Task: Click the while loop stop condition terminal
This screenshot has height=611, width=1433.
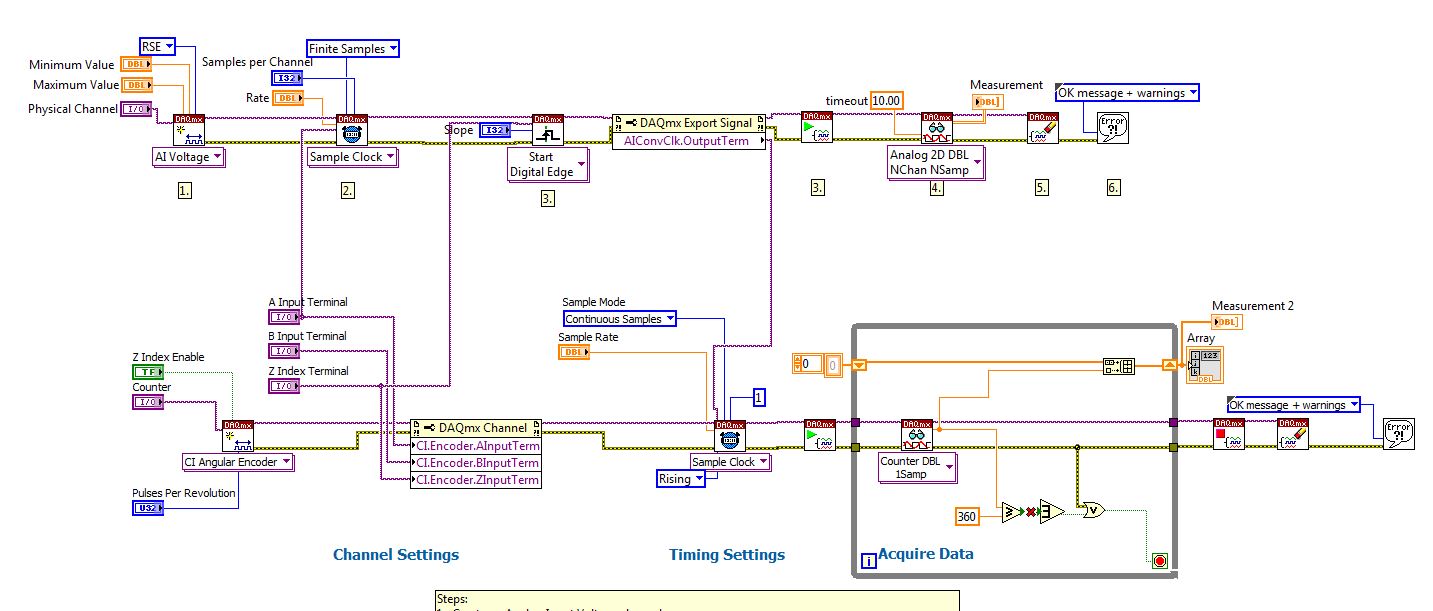Action: 1159,561
